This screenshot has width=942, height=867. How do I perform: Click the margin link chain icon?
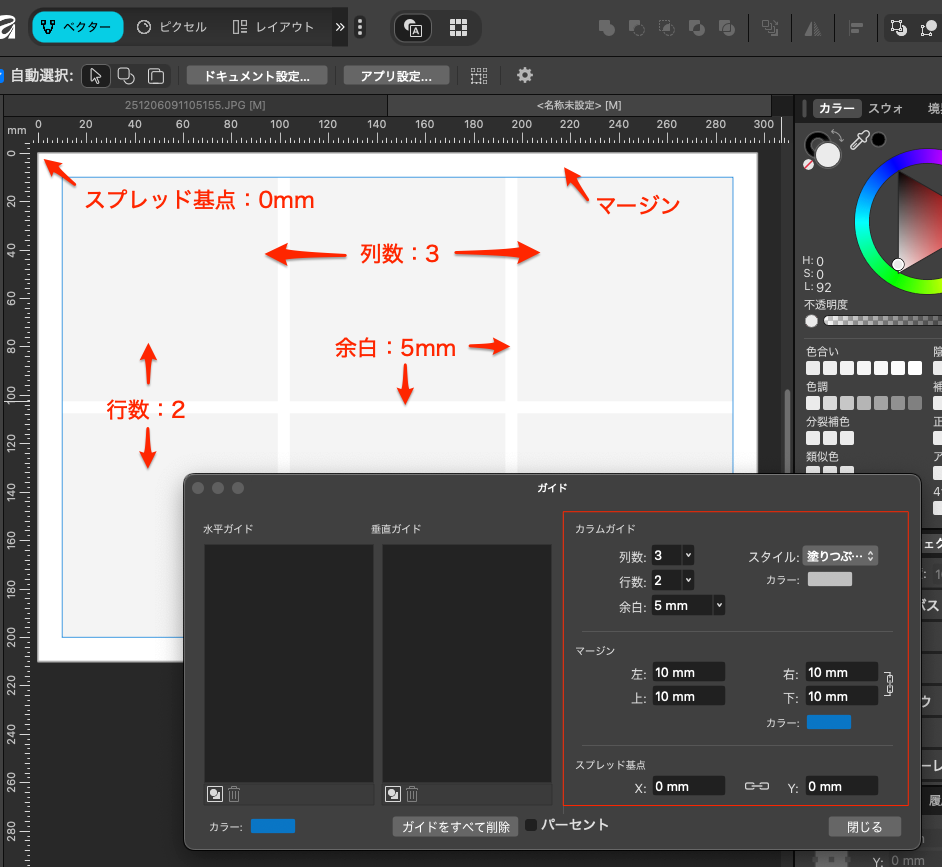point(889,685)
